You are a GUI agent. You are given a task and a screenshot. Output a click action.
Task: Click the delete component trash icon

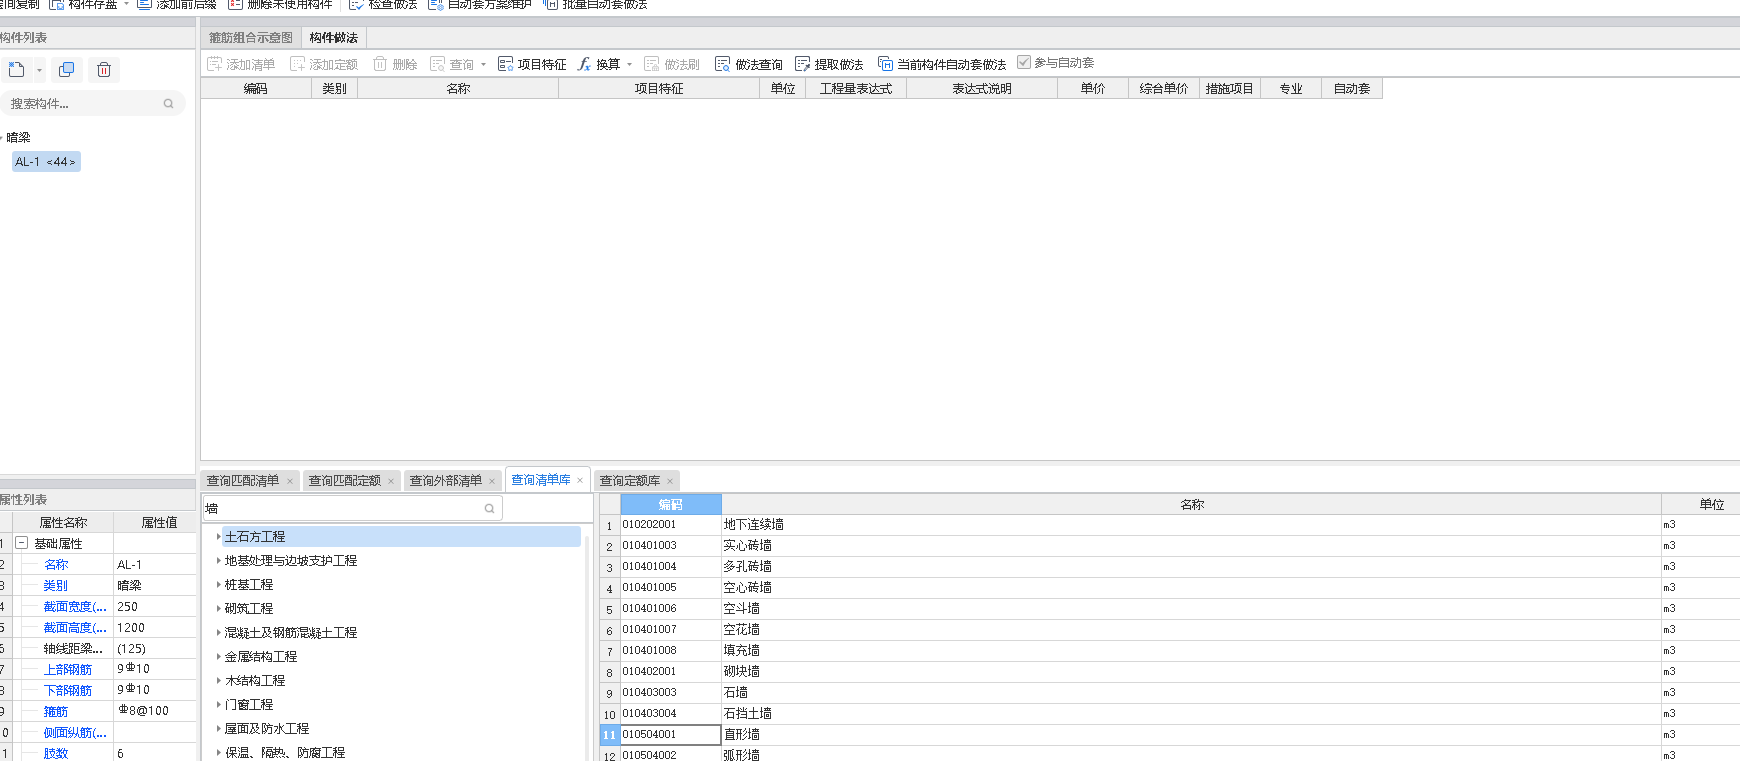(104, 70)
